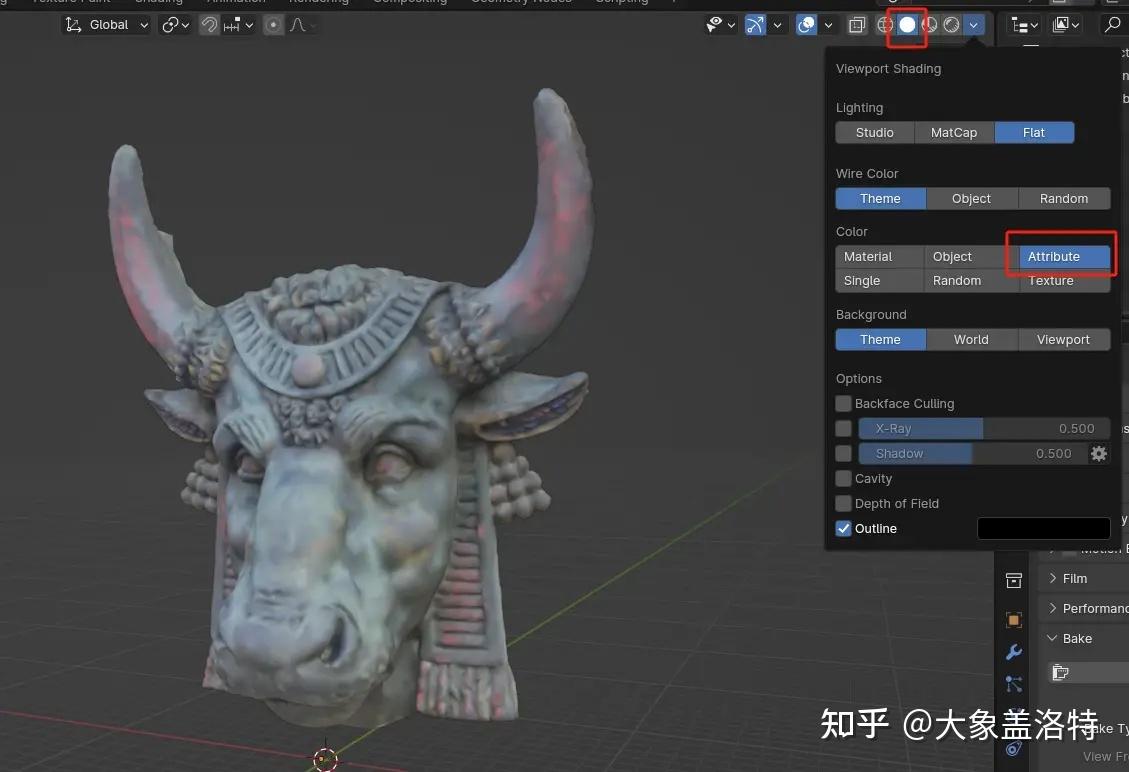Viewport: 1129px width, 772px height.
Task: Toggle proportional editing circle icon
Action: 273,25
